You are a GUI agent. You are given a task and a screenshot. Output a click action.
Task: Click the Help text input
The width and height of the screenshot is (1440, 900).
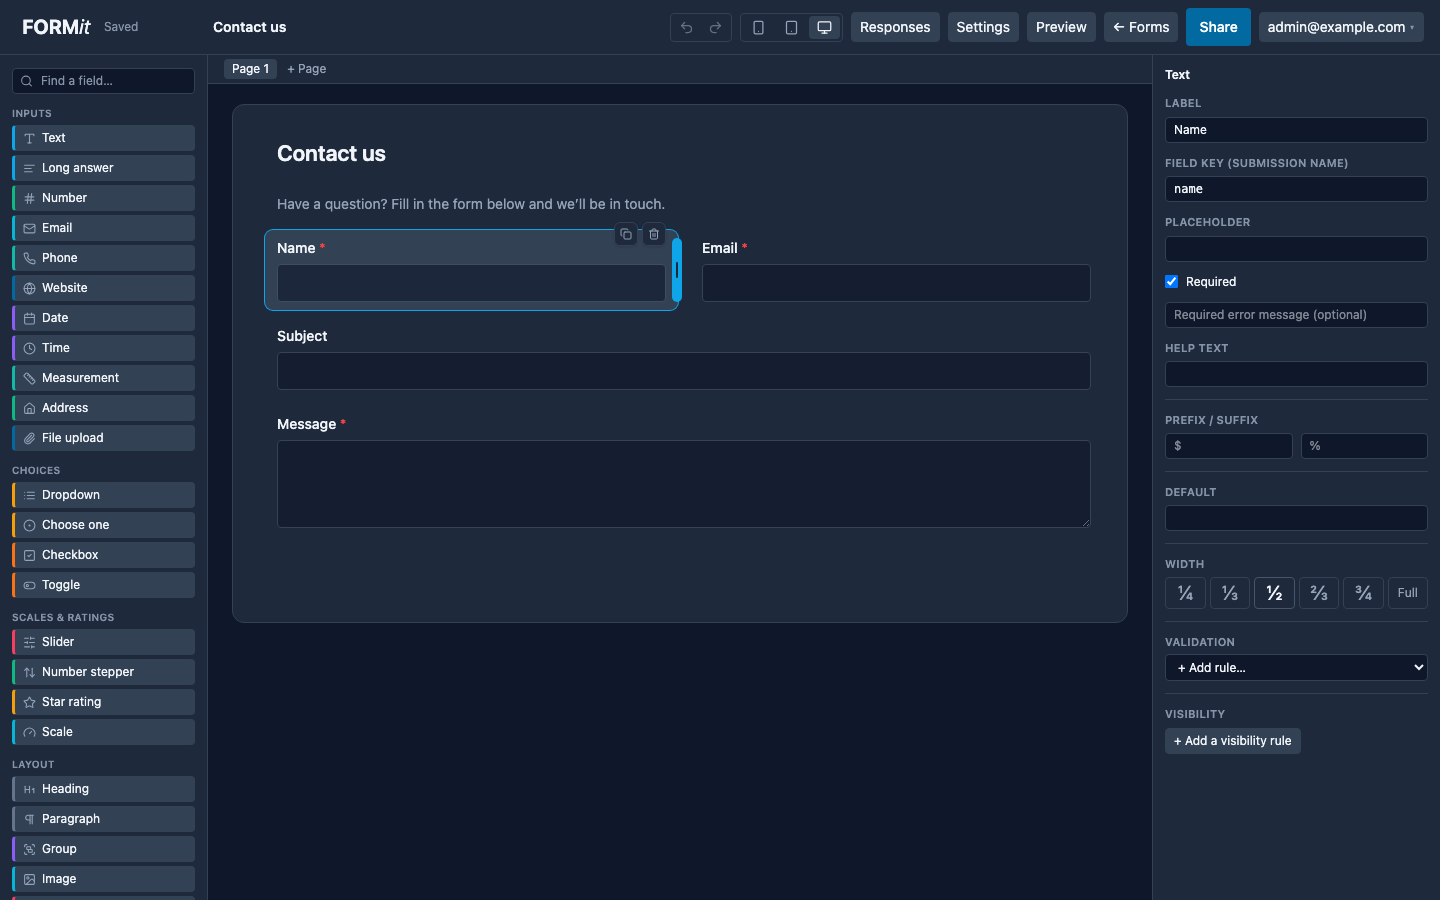(1296, 374)
